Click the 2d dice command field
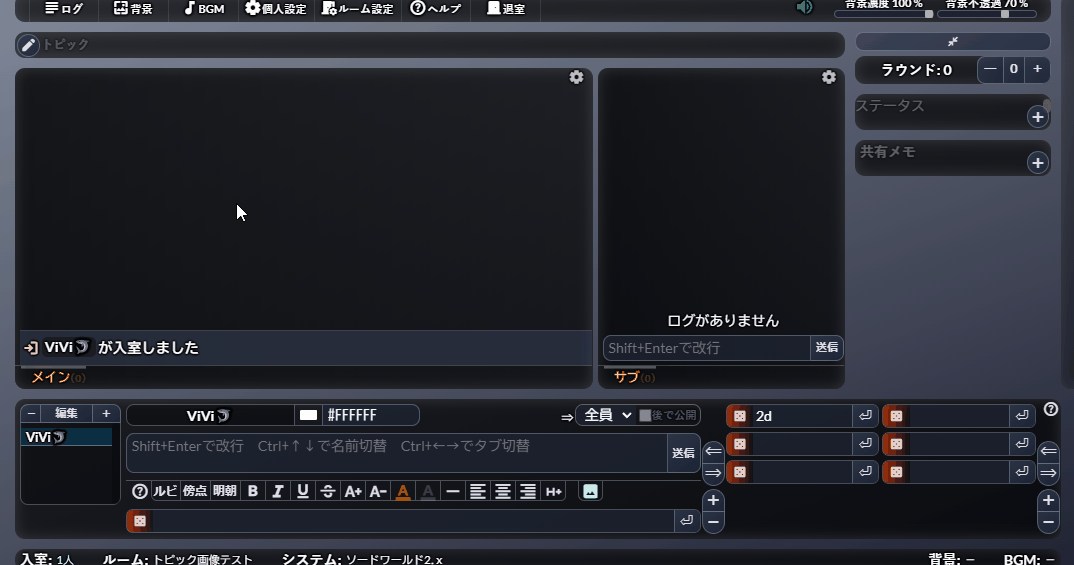 (801, 416)
